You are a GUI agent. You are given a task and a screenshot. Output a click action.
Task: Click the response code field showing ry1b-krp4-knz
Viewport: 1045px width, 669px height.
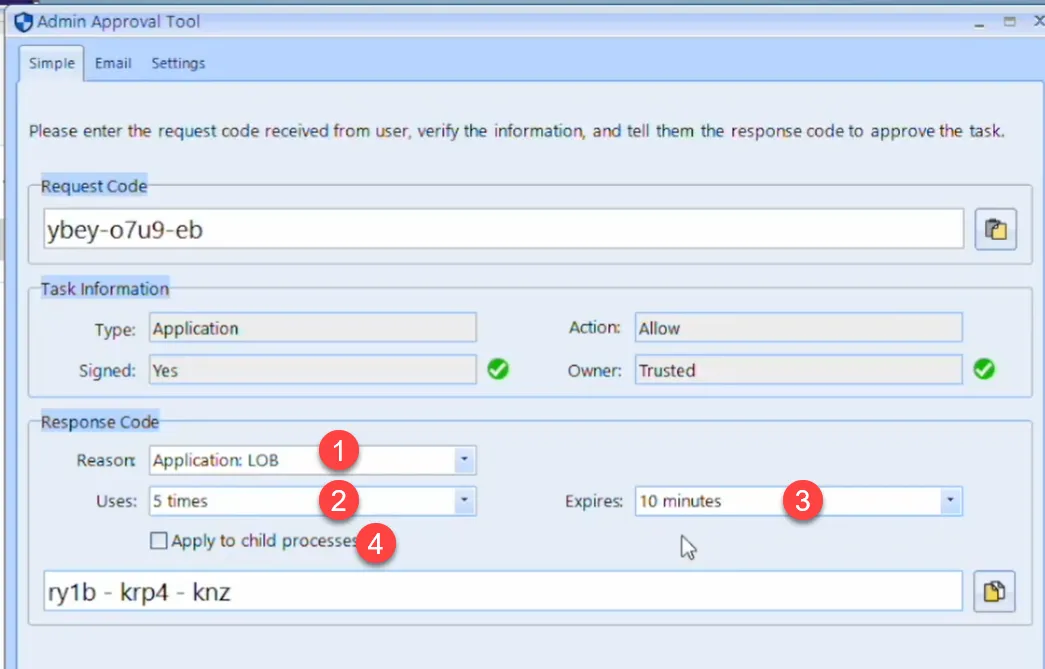tap(500, 591)
